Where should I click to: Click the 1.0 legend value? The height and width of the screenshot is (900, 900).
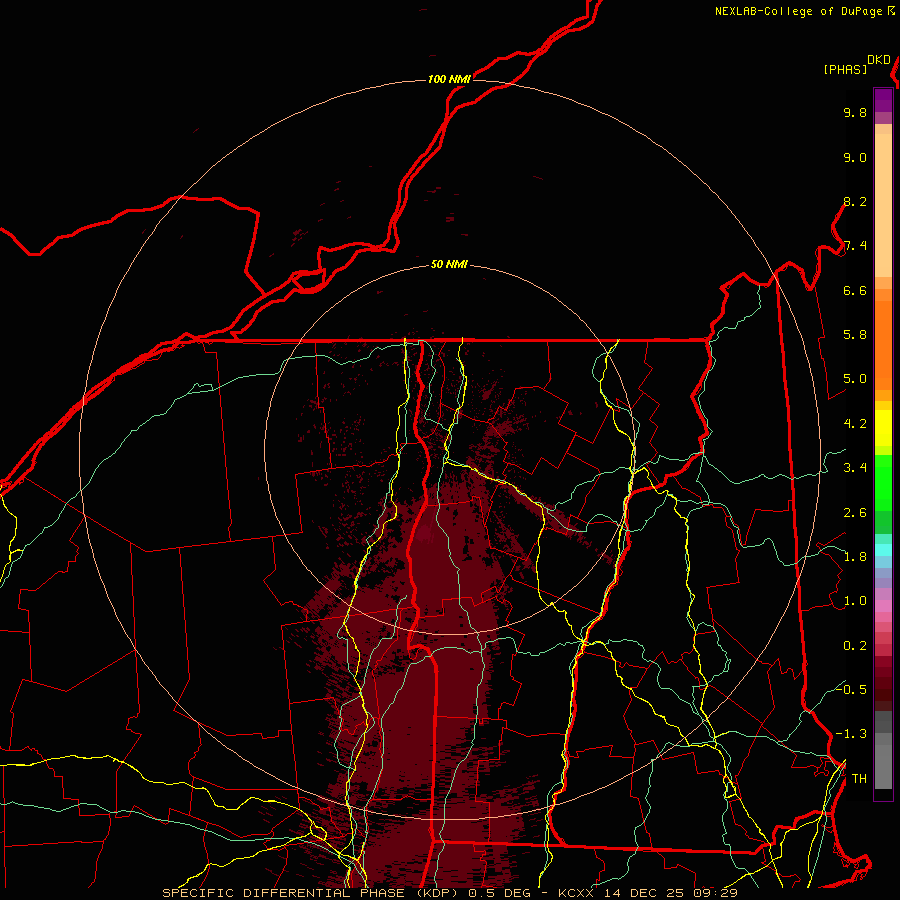coord(855,601)
